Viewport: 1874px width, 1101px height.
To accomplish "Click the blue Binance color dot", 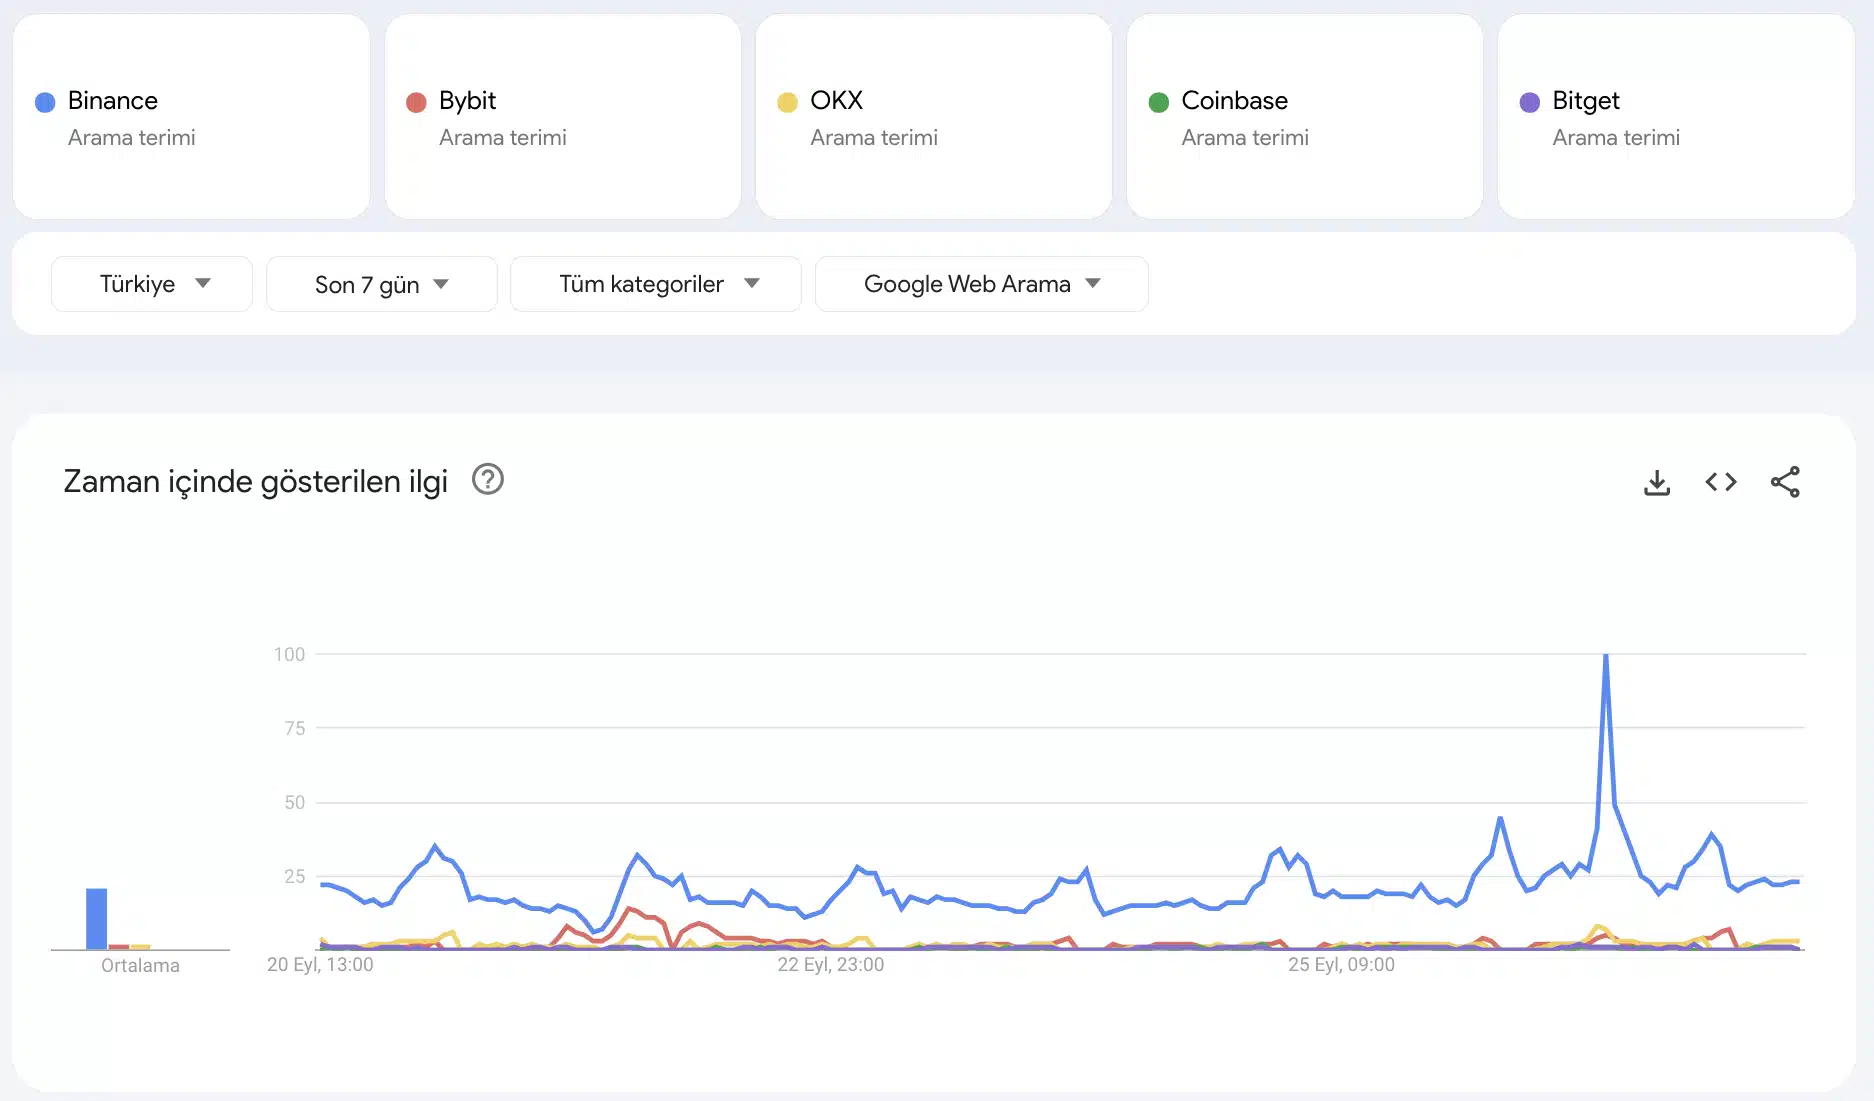I will (45, 102).
